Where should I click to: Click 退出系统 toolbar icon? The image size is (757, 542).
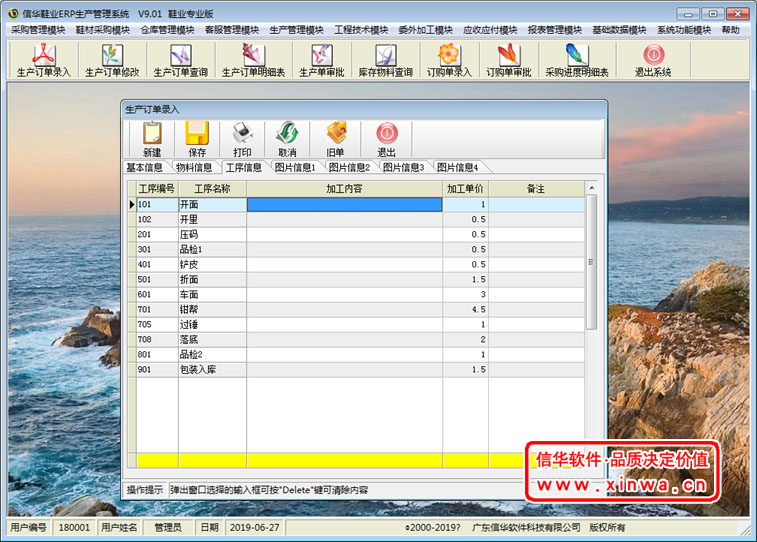coord(653,60)
